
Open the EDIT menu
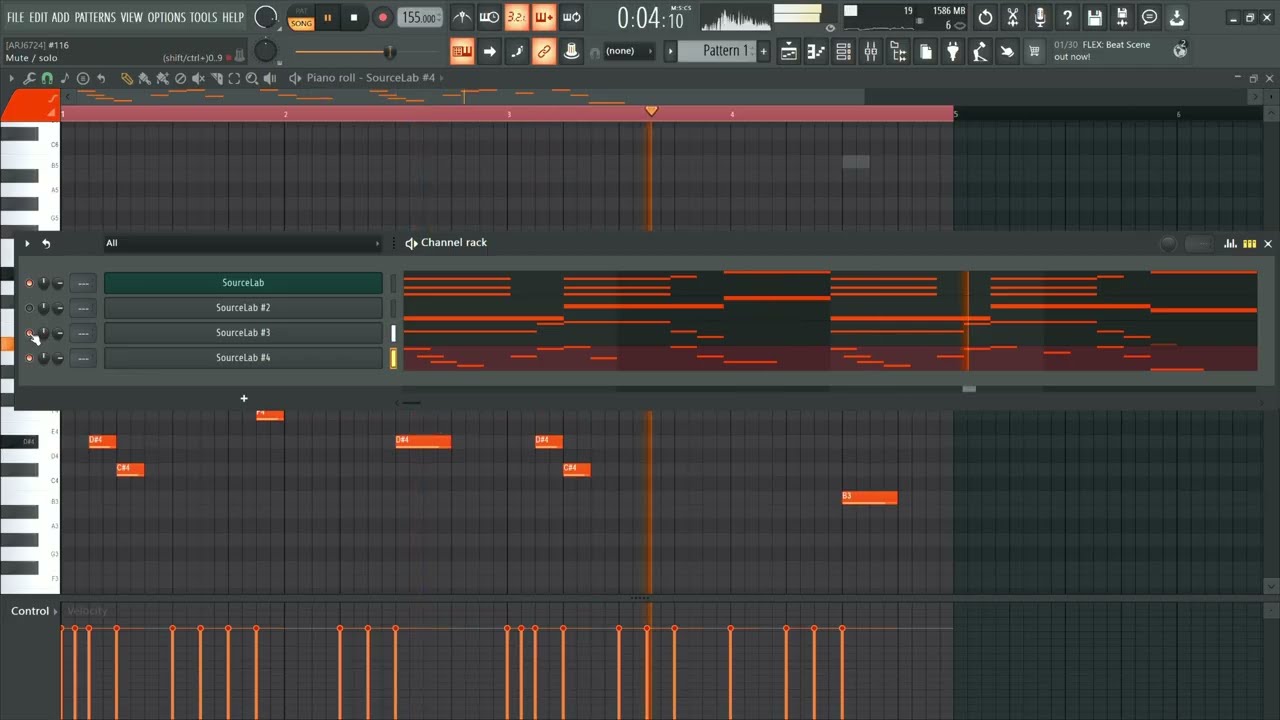point(38,17)
